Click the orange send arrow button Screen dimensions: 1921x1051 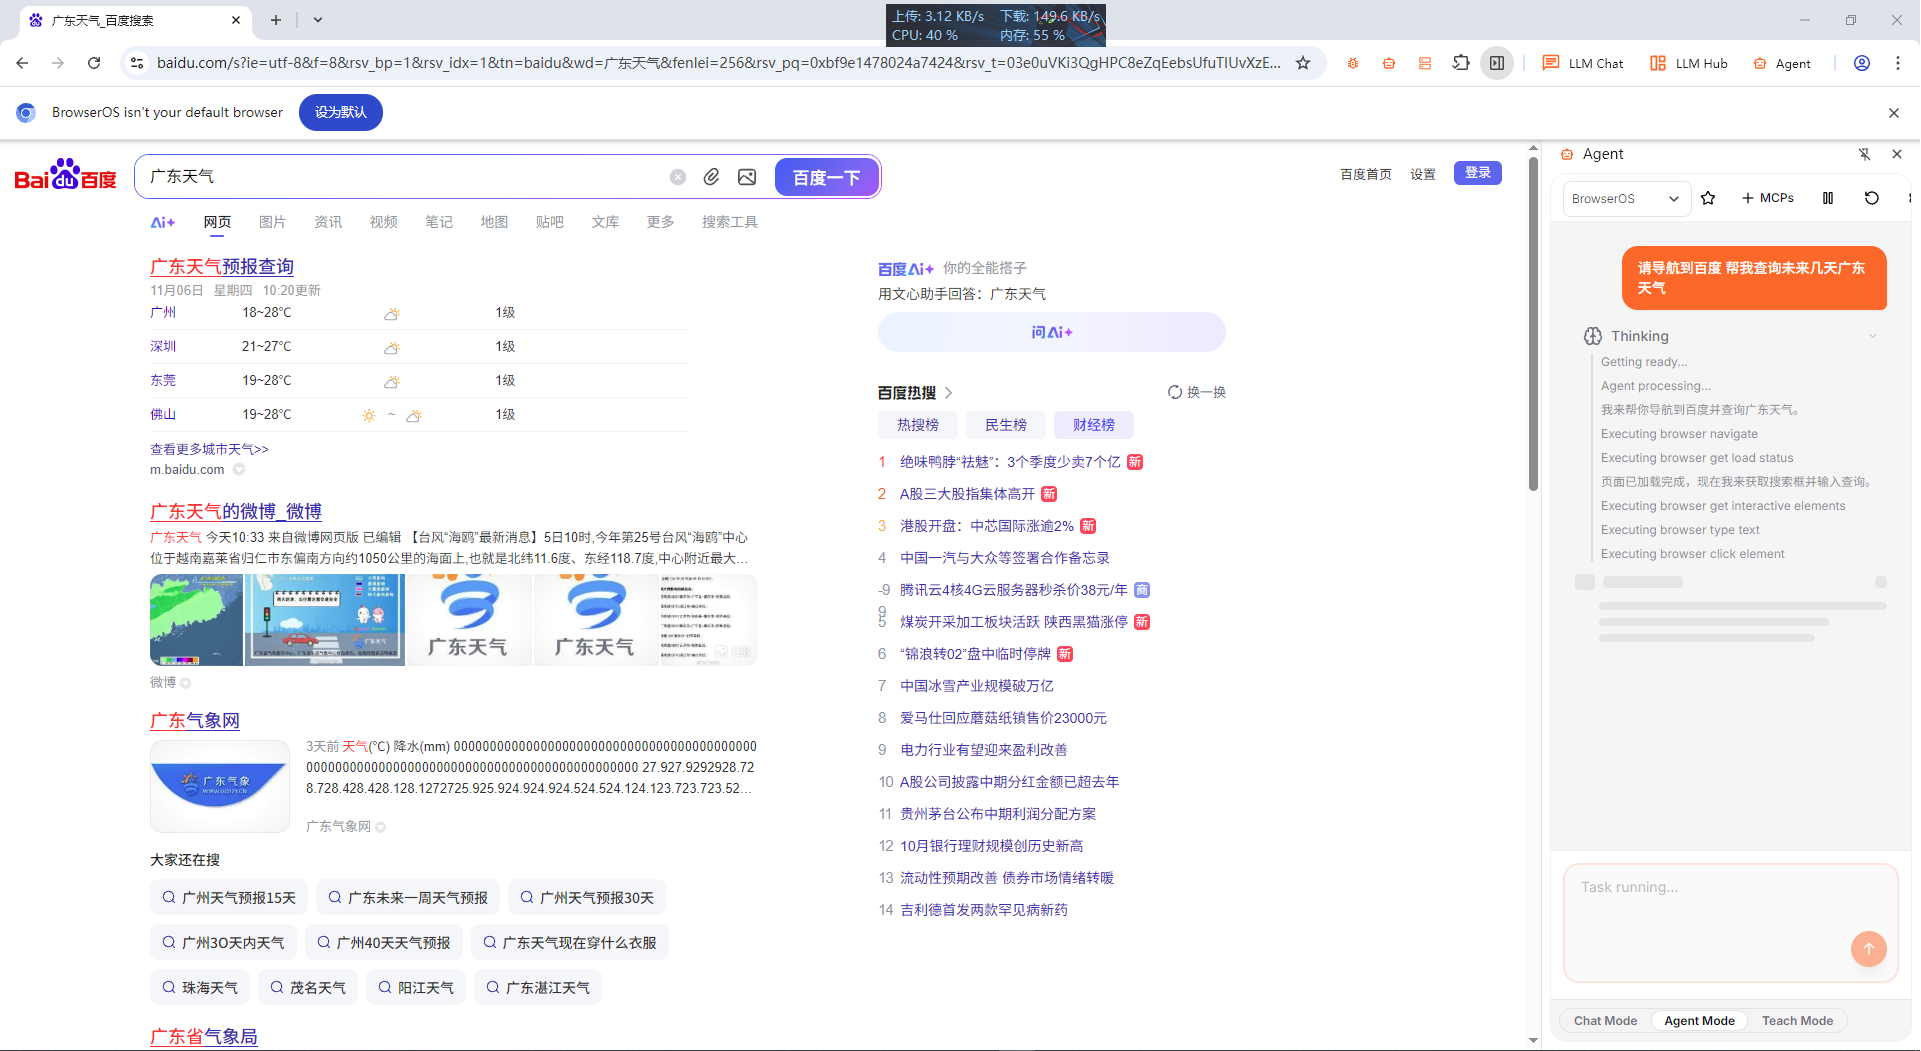point(1869,949)
